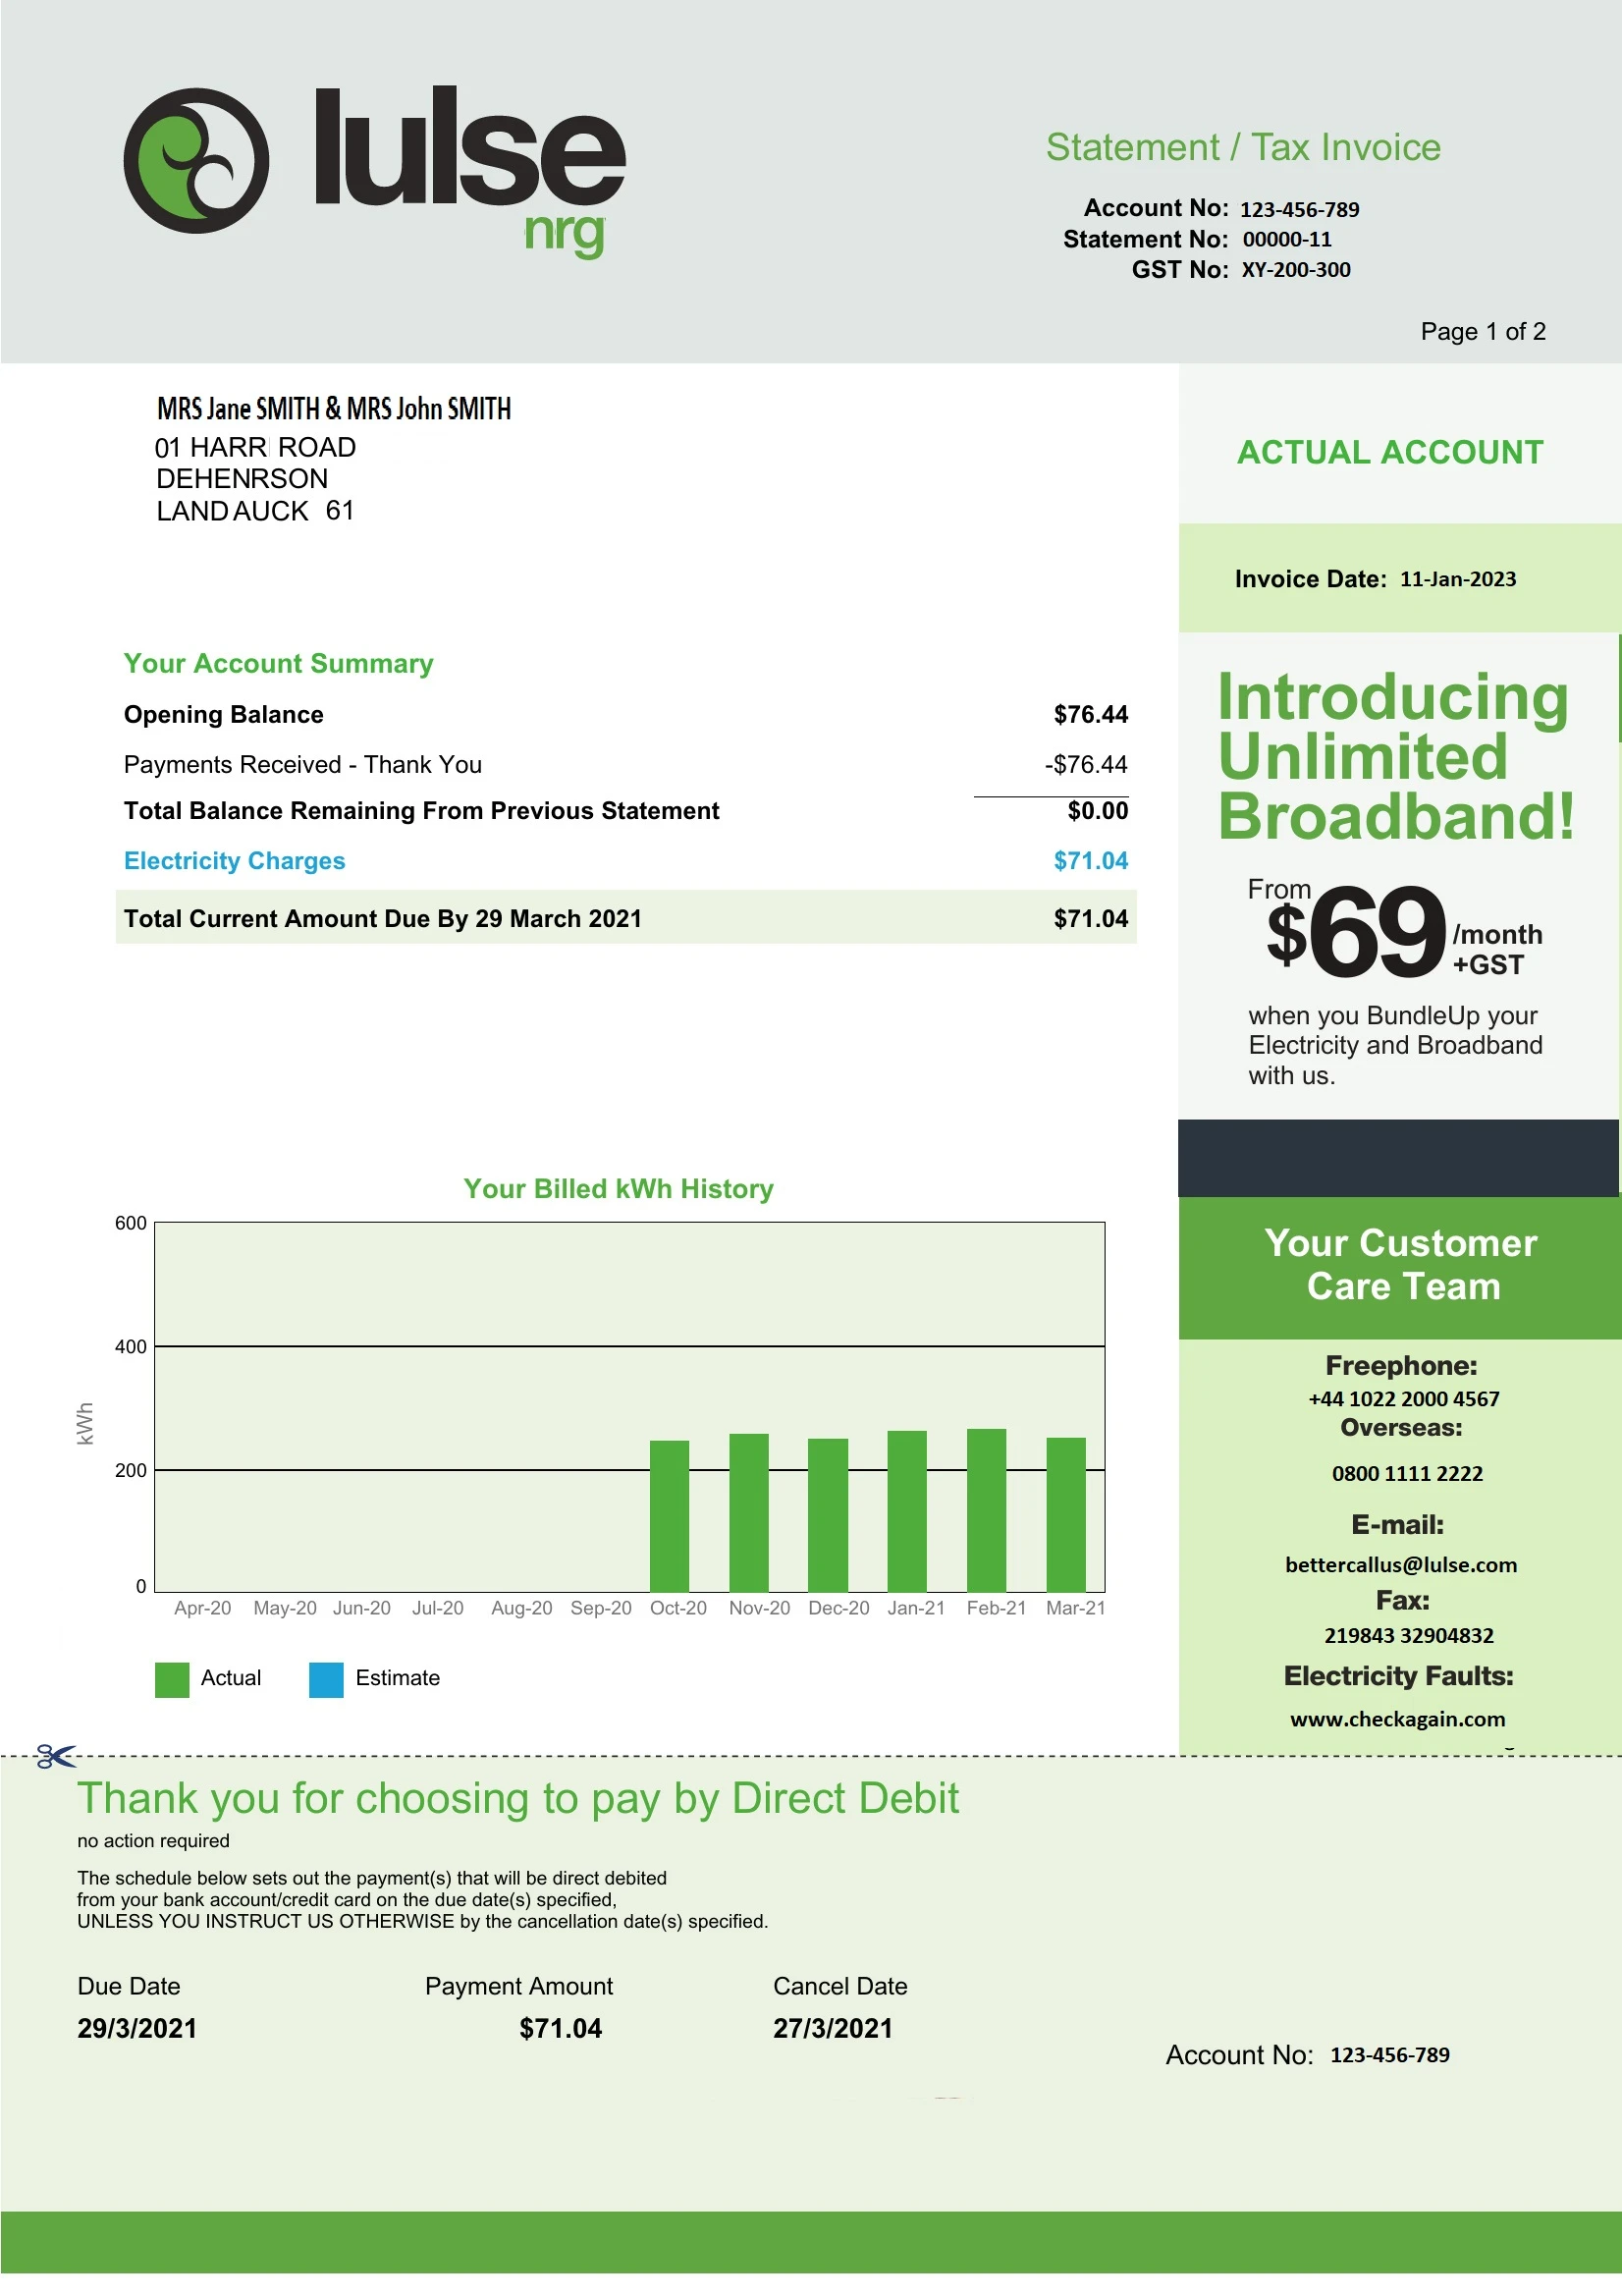
Task: Click the address line 'LAND AUCK 61'
Action: tap(255, 511)
